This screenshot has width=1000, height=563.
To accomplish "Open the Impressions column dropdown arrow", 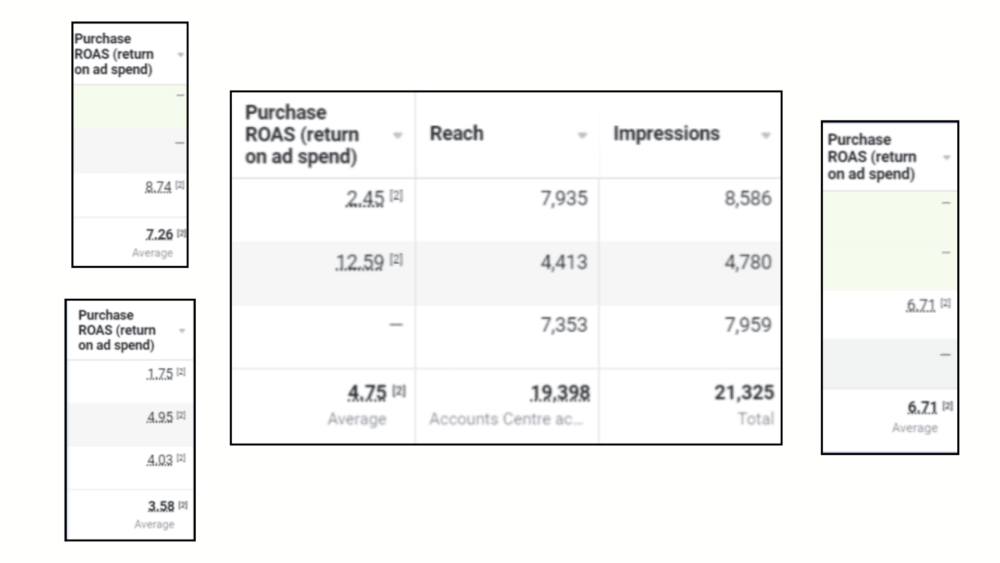I will click(766, 135).
